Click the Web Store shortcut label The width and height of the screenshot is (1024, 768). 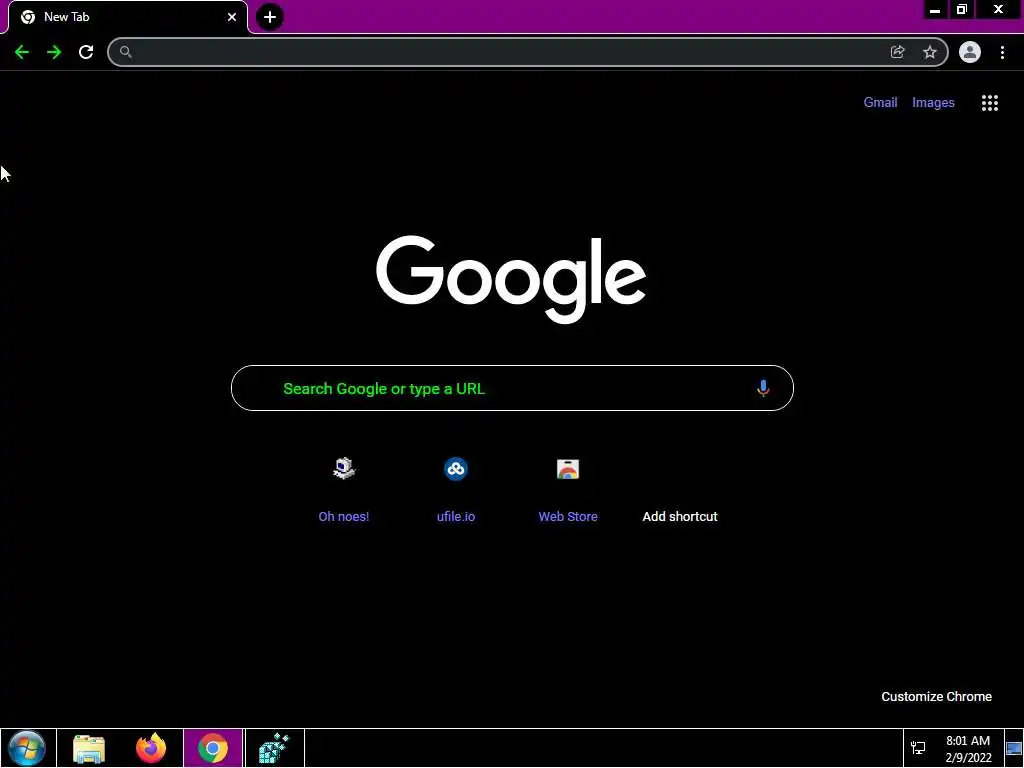(x=568, y=517)
